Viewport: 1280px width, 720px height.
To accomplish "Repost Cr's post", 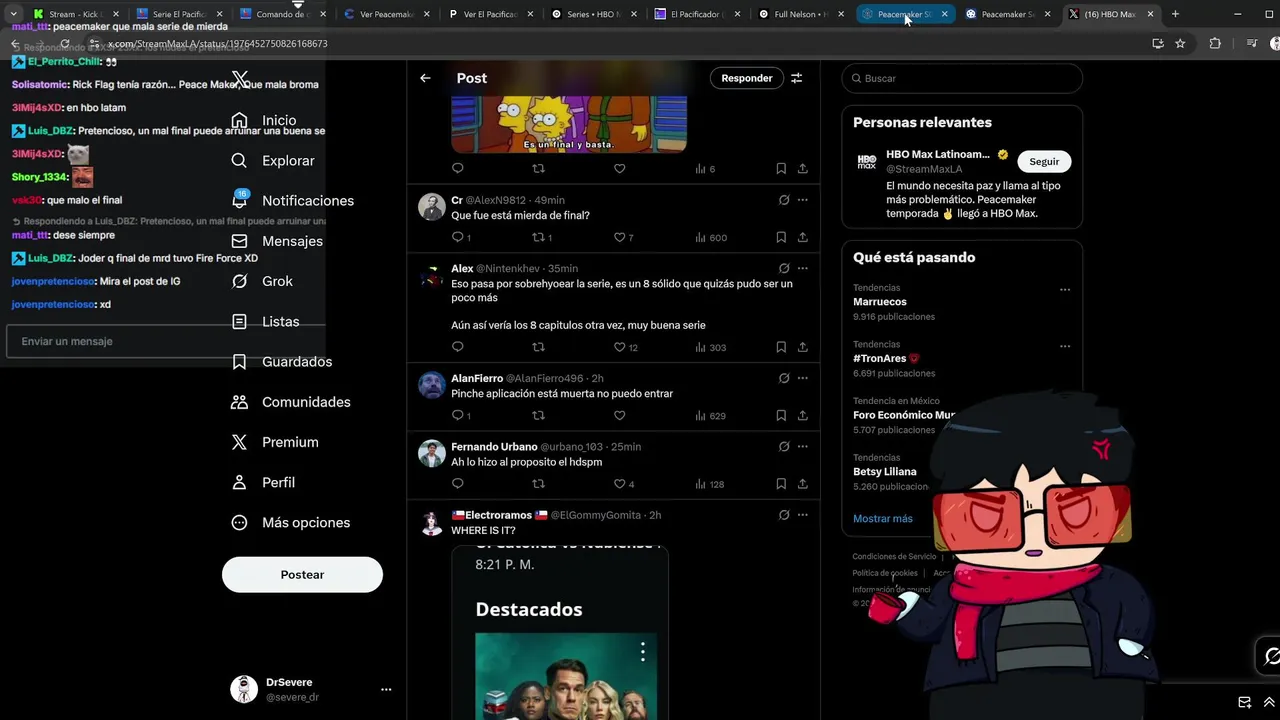I will click(538, 237).
